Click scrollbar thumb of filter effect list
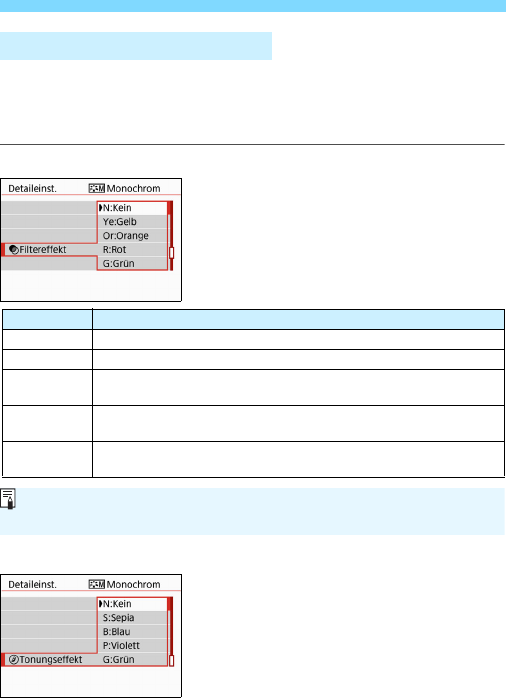 pos(172,253)
